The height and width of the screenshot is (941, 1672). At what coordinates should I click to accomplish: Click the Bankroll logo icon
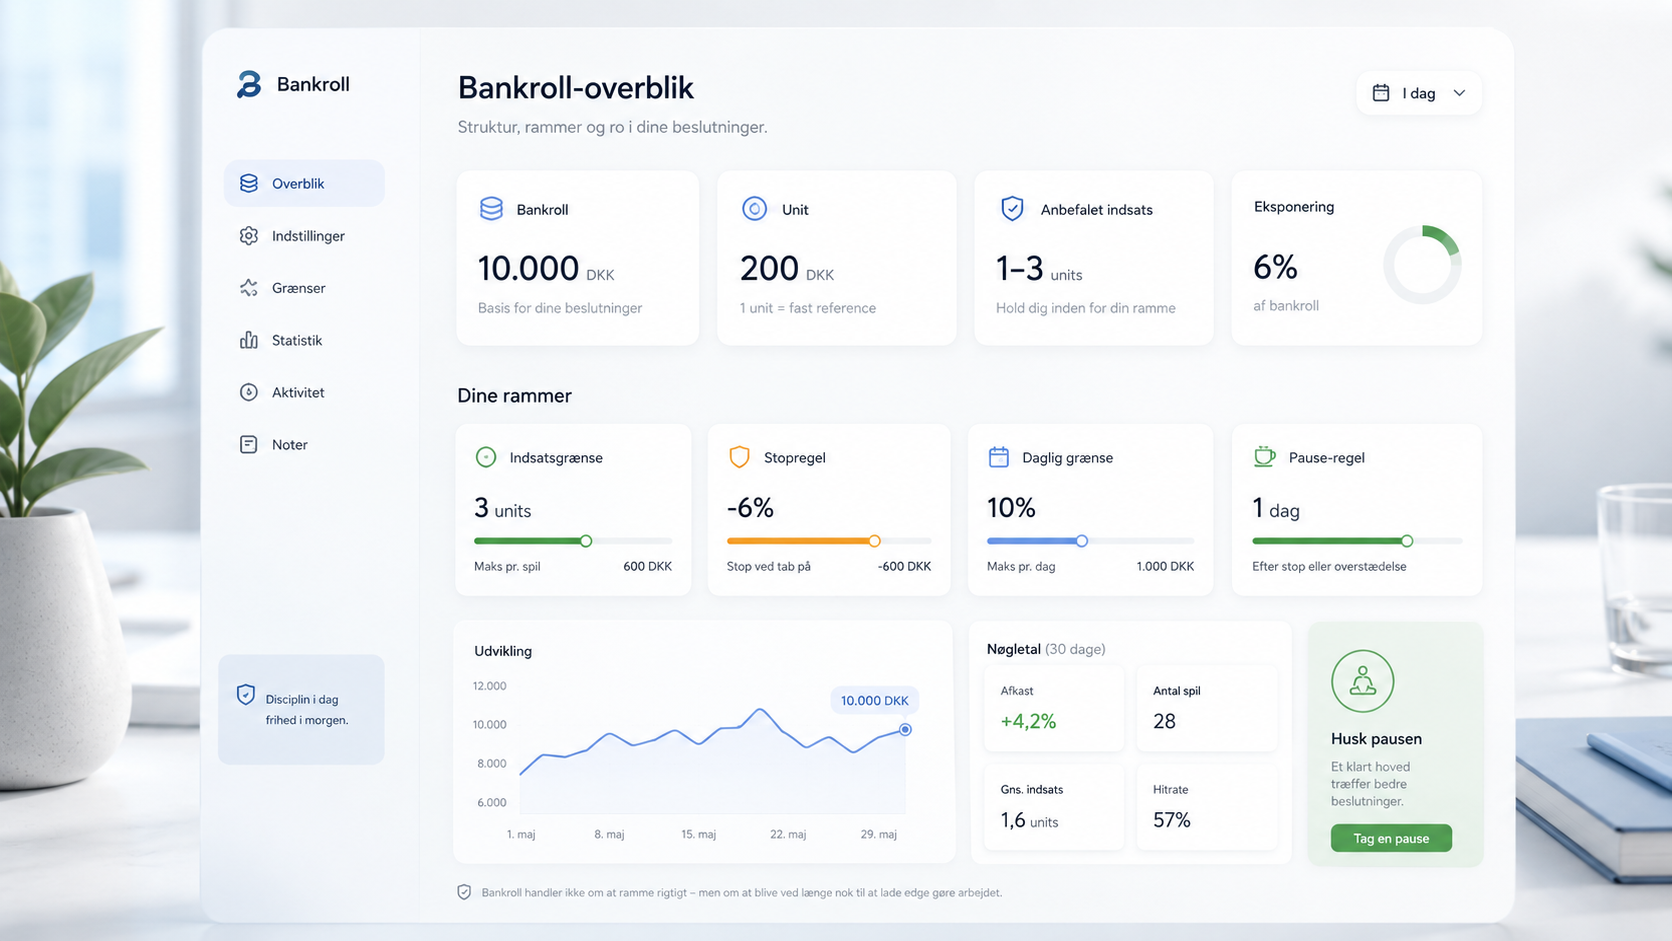[249, 84]
